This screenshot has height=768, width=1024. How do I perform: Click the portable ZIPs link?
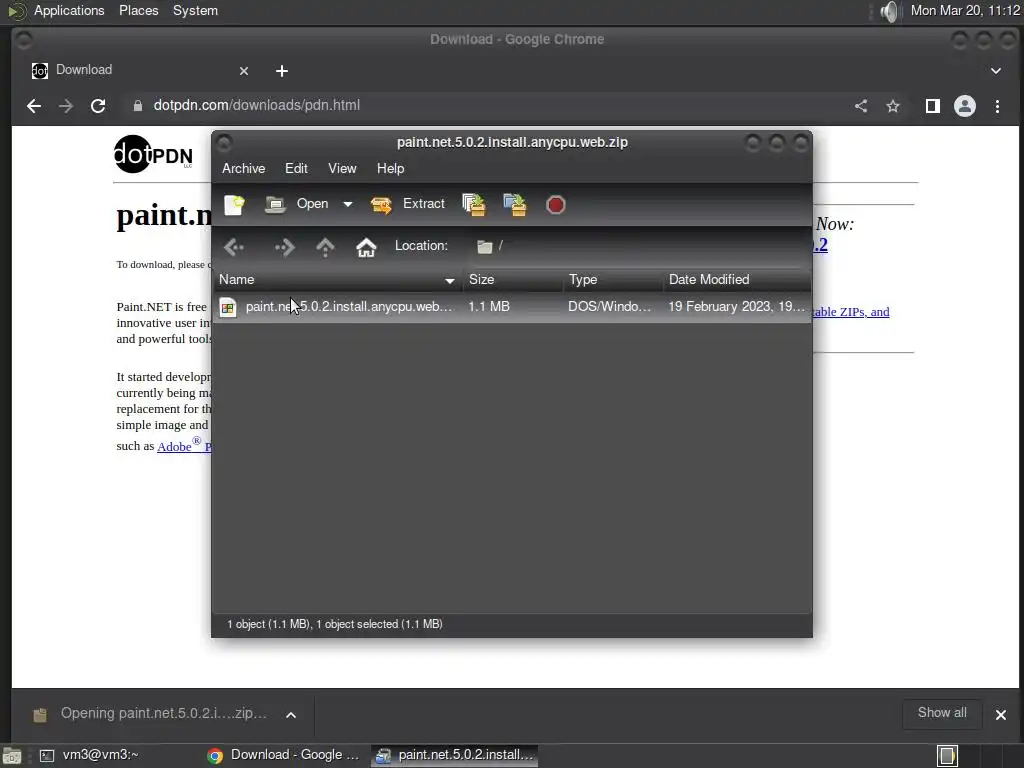tap(852, 312)
